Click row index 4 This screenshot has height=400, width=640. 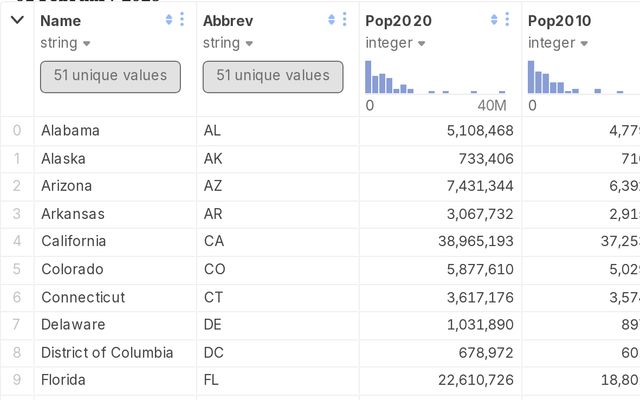(x=16, y=241)
